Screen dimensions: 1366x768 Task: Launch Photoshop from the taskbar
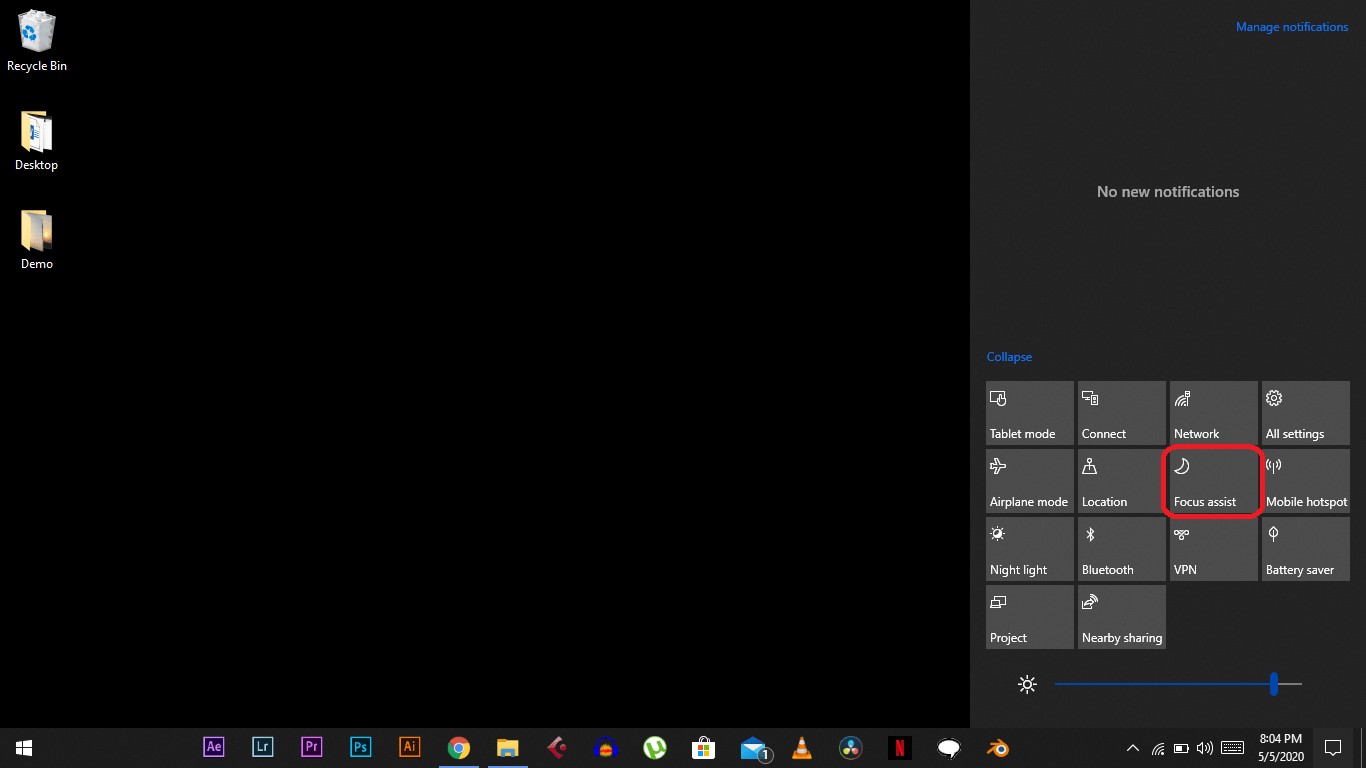click(360, 747)
